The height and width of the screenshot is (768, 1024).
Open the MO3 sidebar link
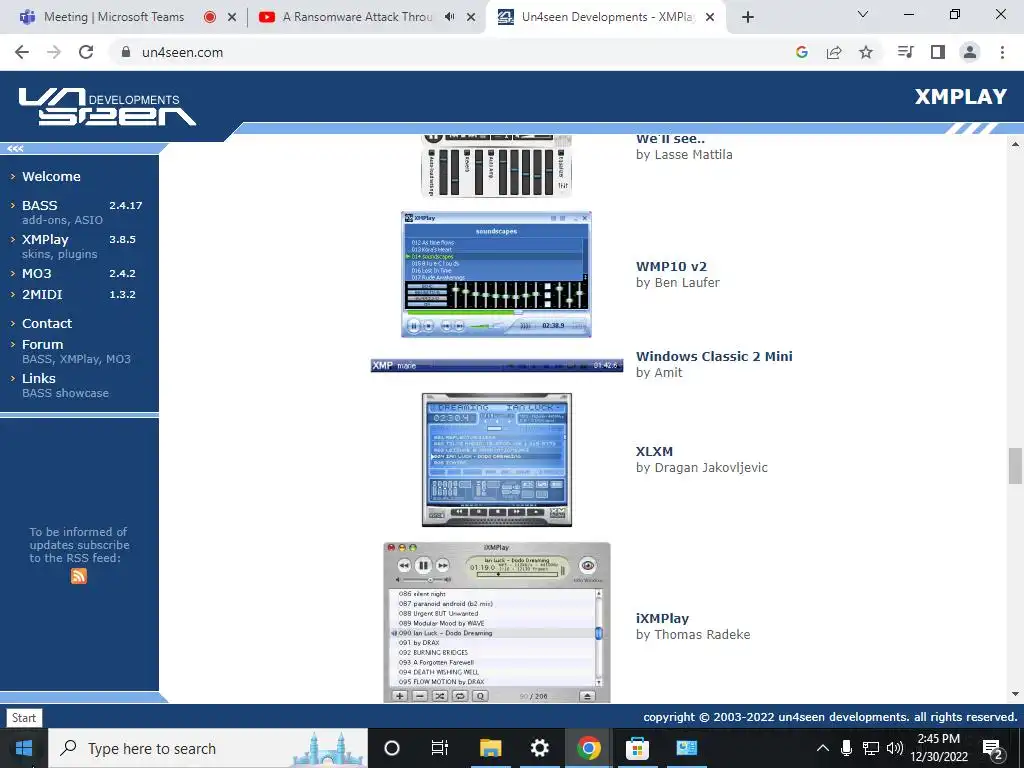37,273
